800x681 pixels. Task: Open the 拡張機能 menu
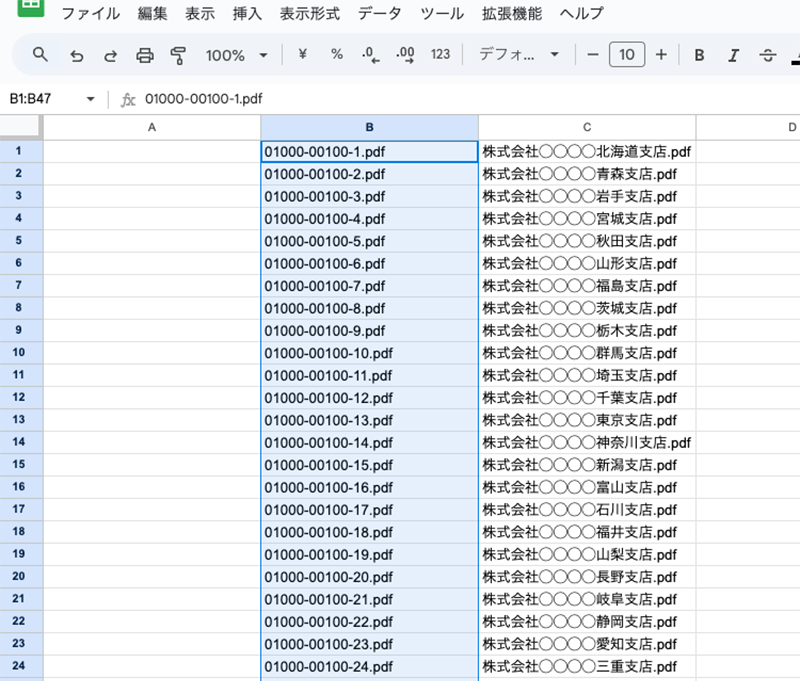(512, 14)
